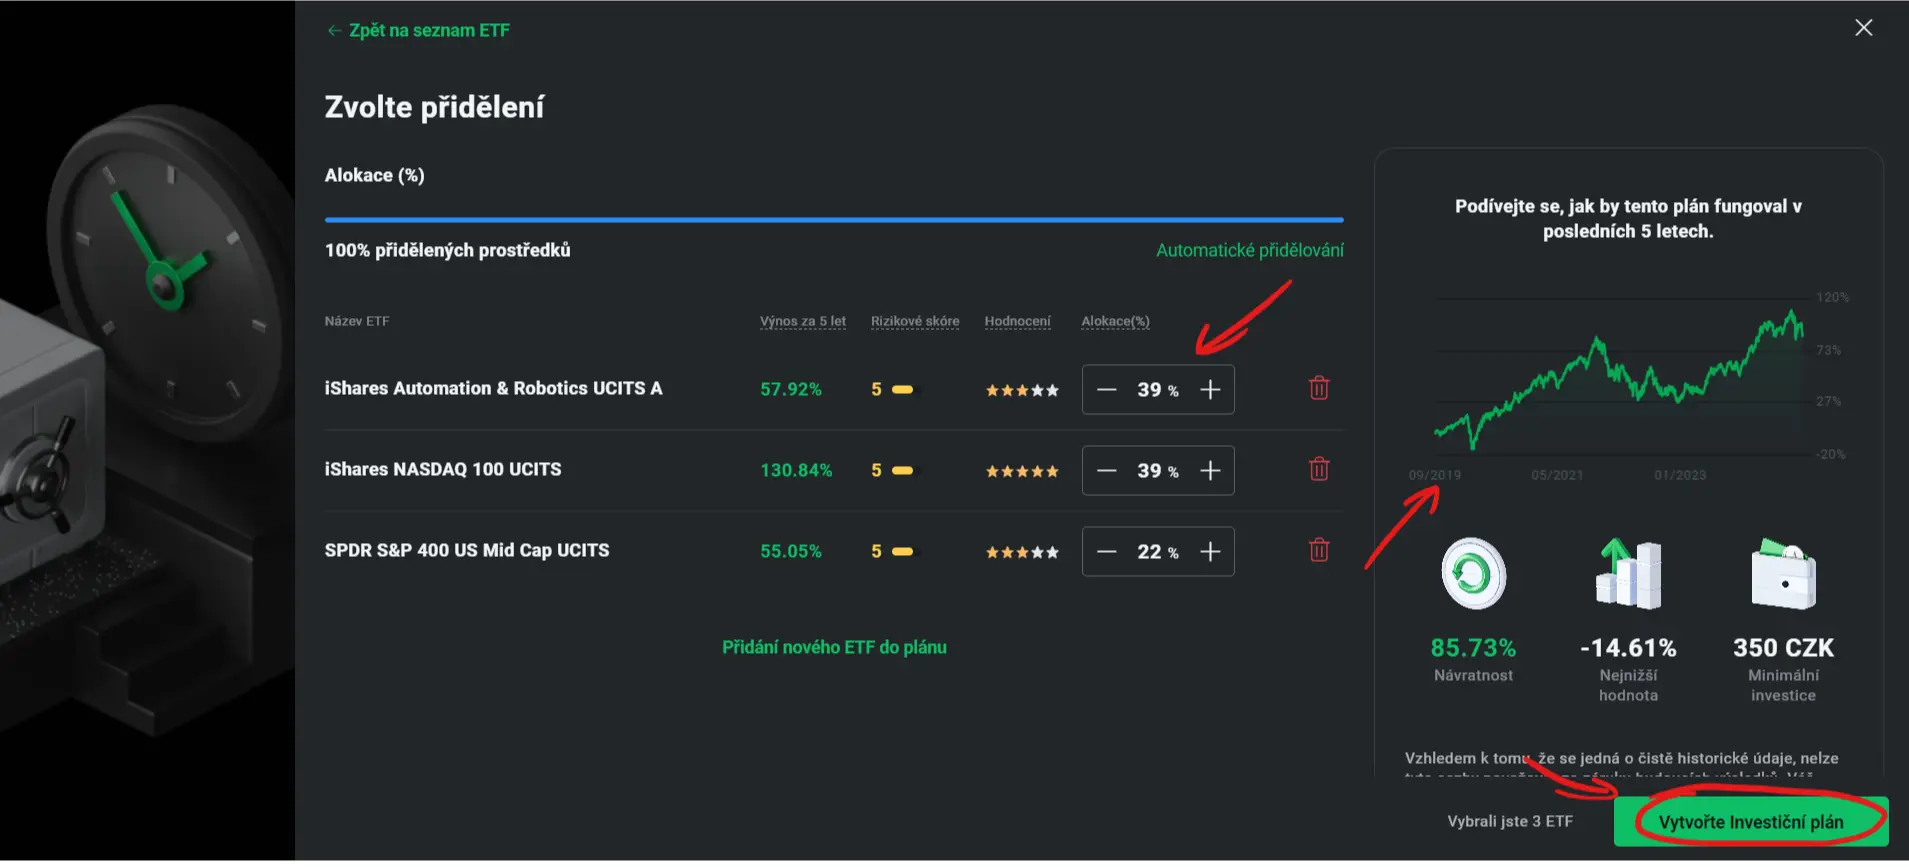The height and width of the screenshot is (867, 1909).
Task: Click the yellow risk bar for iShares NASDAQ 100
Action: pos(902,470)
